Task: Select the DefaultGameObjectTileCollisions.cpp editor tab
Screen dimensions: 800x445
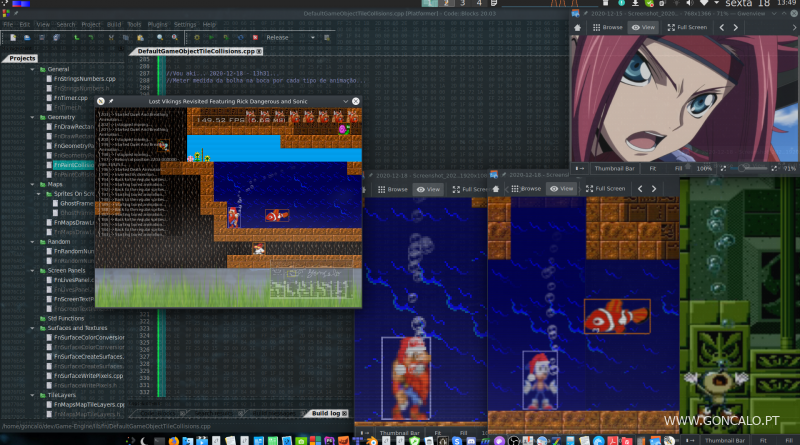Action: point(195,50)
